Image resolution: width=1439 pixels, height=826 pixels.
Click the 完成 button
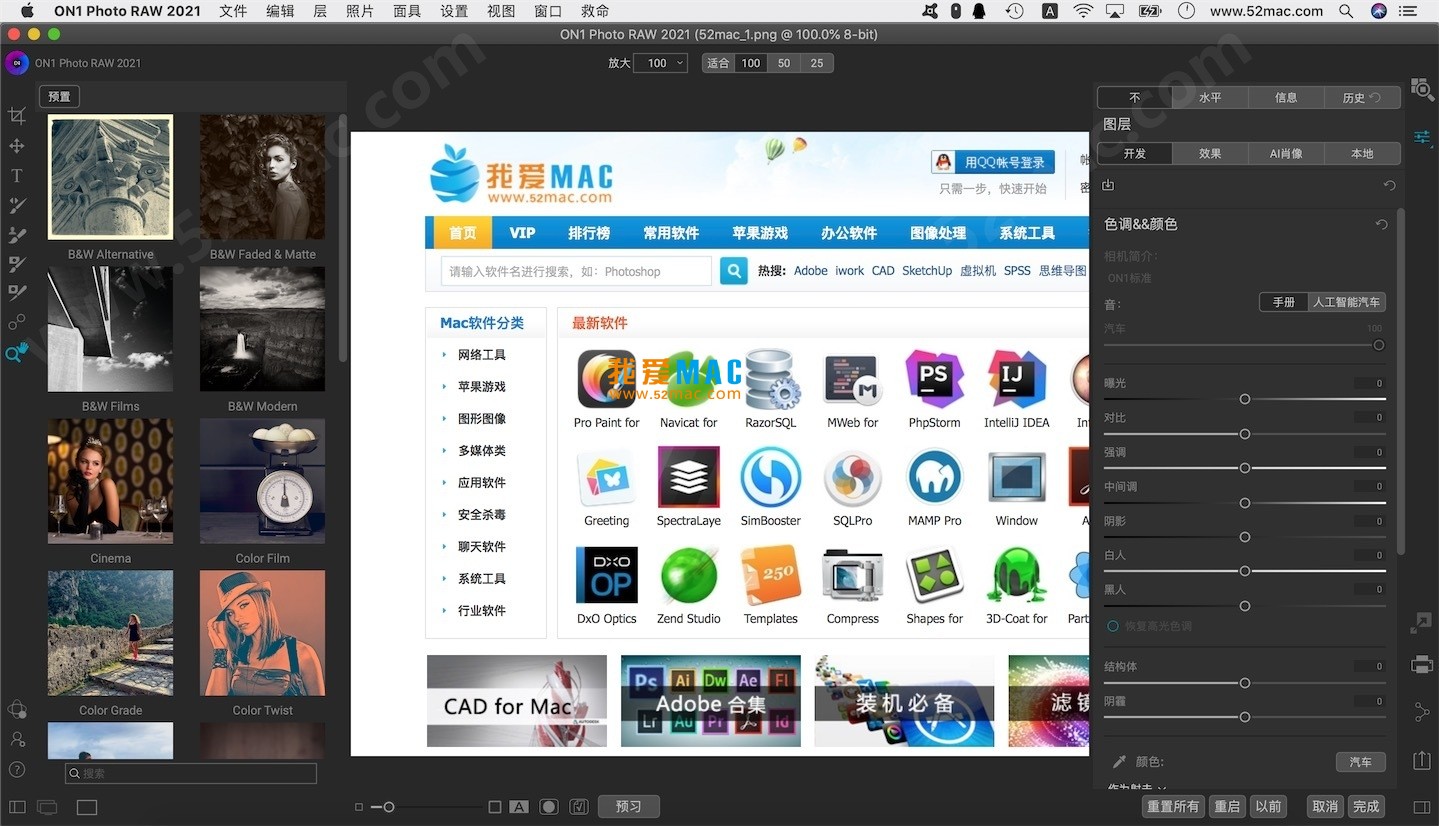1366,807
